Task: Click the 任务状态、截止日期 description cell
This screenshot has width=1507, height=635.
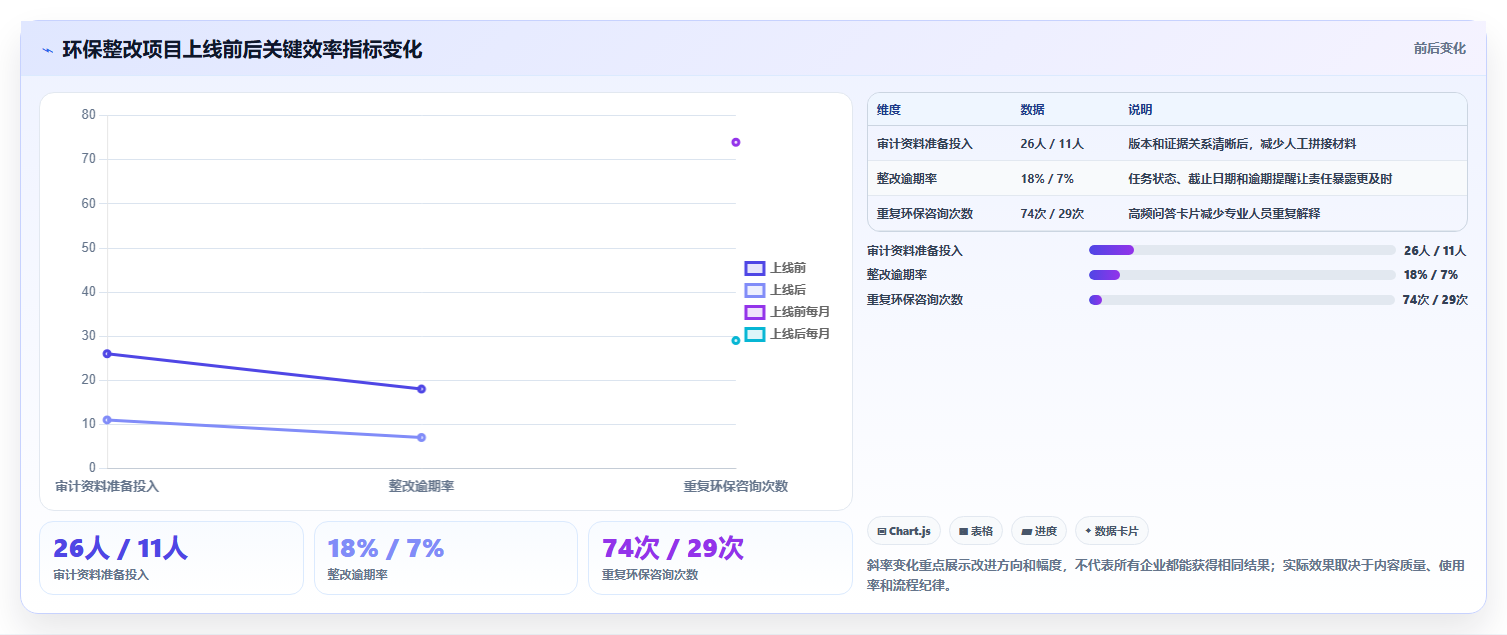Action: click(x=1260, y=178)
